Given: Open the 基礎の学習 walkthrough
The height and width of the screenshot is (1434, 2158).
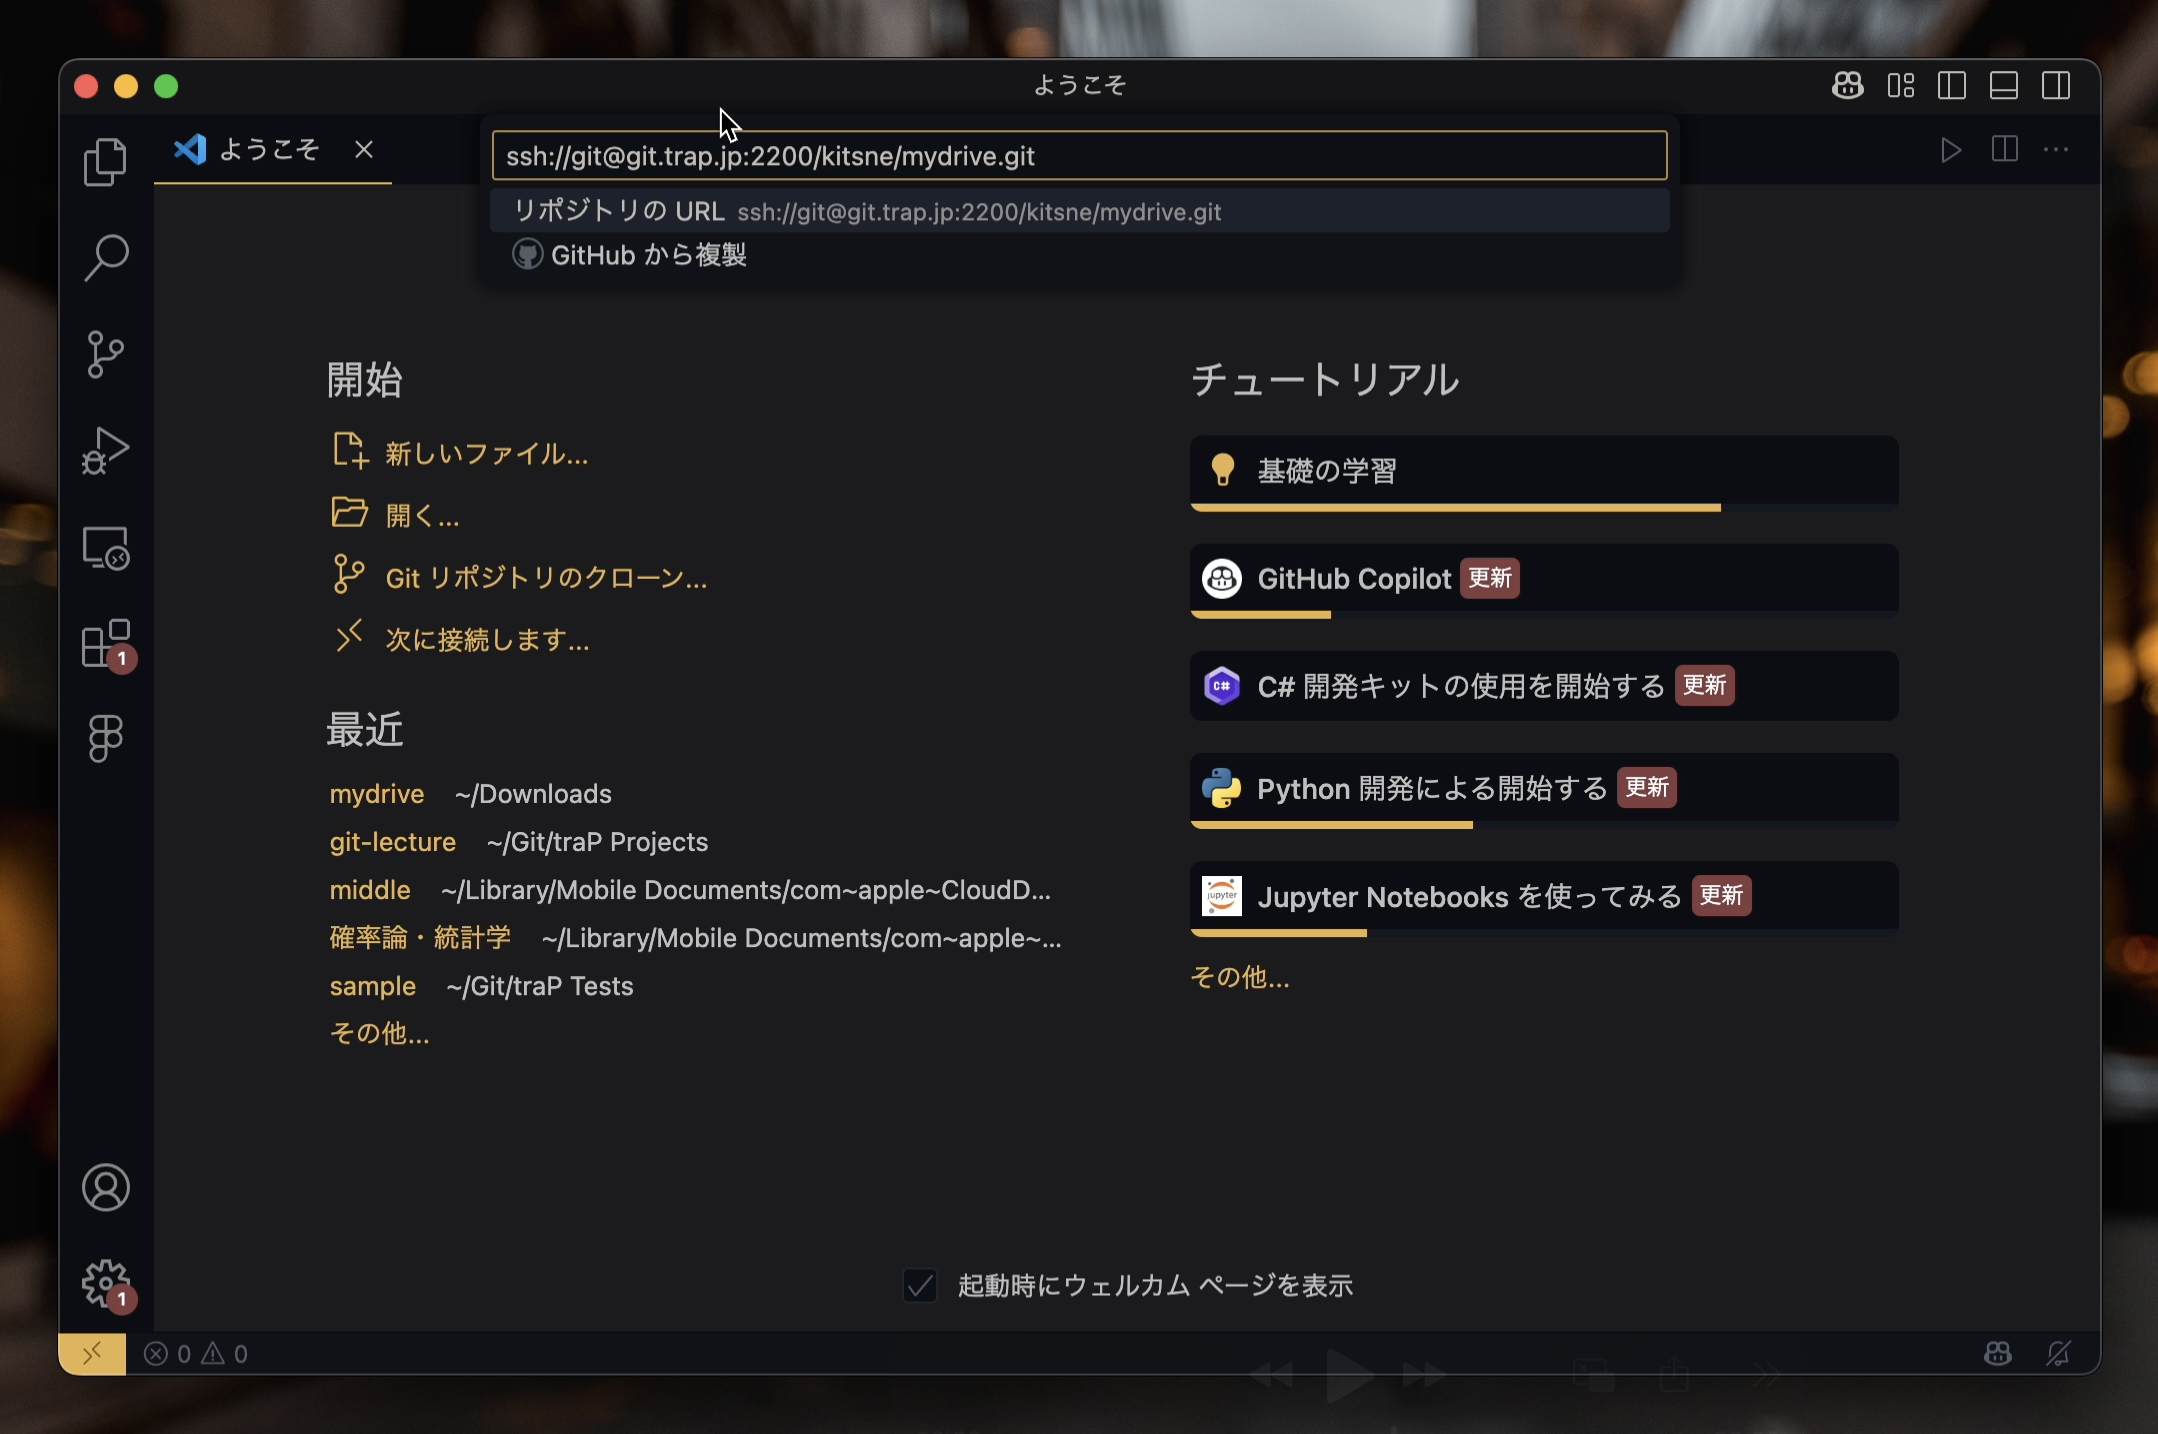Looking at the screenshot, I should [1544, 473].
